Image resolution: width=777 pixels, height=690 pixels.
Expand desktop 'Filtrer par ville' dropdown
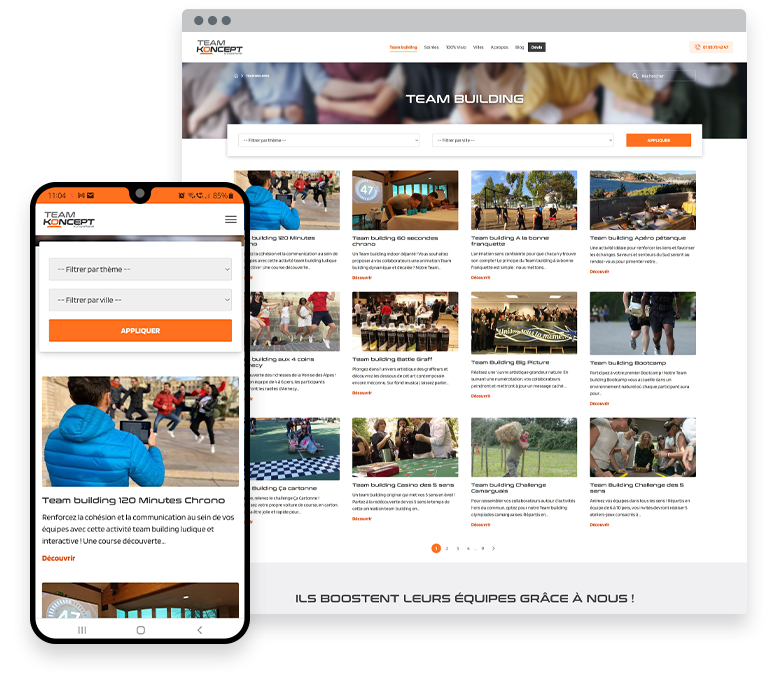(523, 141)
